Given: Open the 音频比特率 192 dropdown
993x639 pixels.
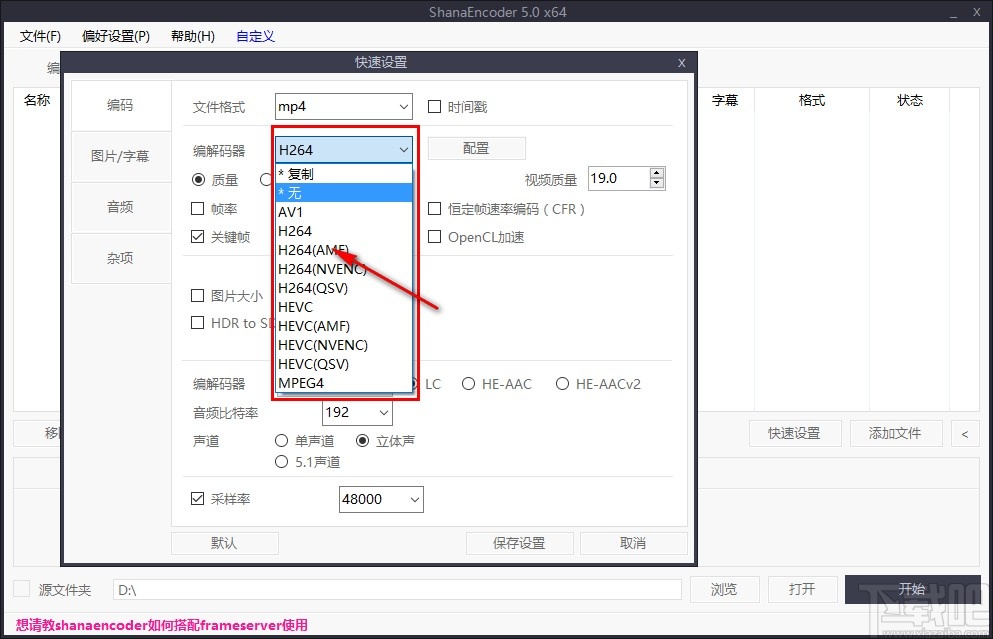Looking at the screenshot, I should [x=357, y=412].
